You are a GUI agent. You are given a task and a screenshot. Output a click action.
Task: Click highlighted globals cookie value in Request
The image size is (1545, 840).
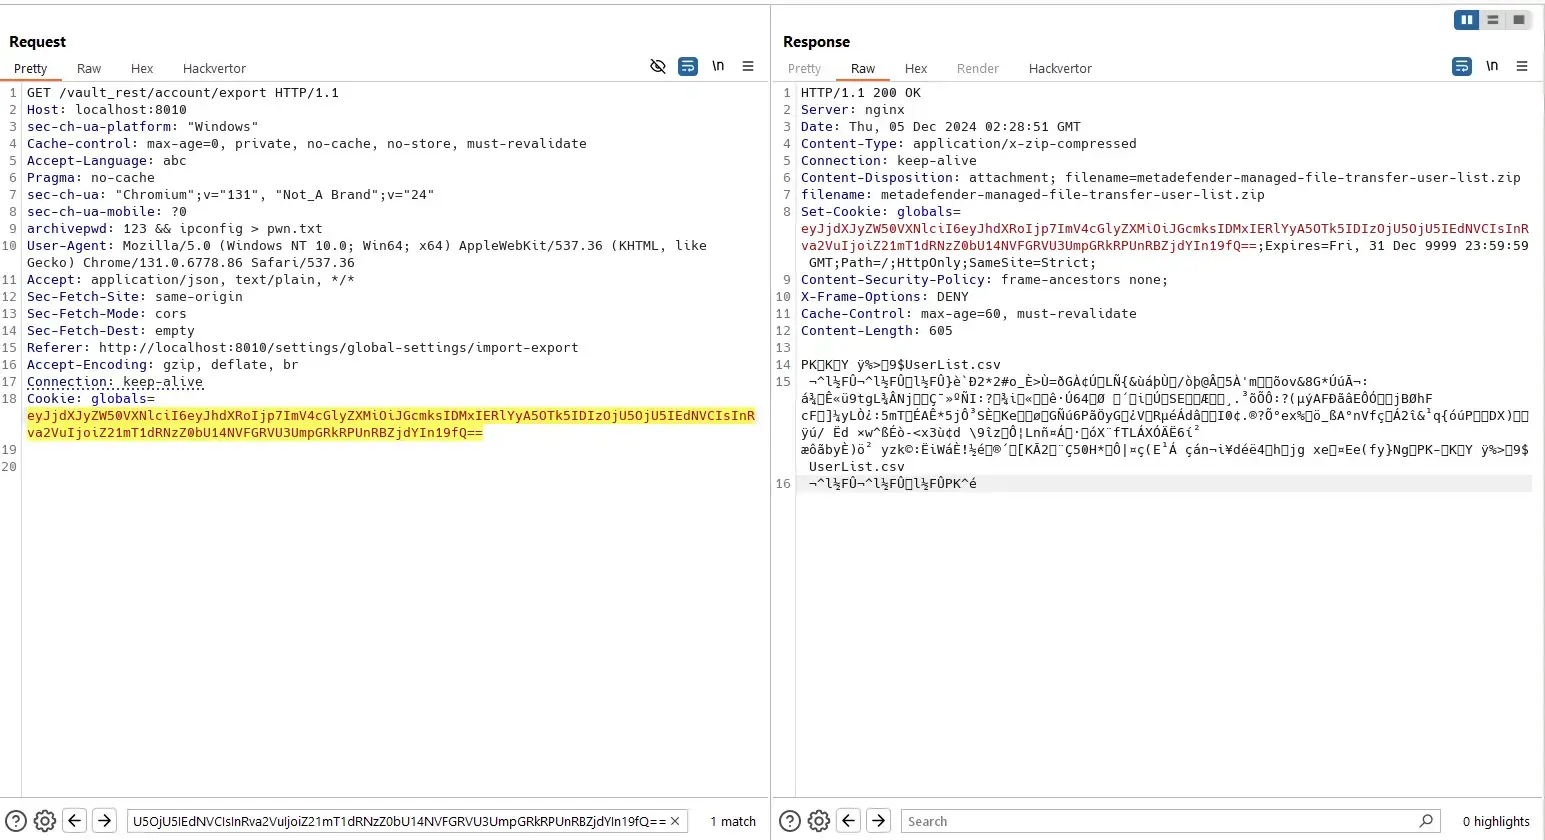[391, 424]
